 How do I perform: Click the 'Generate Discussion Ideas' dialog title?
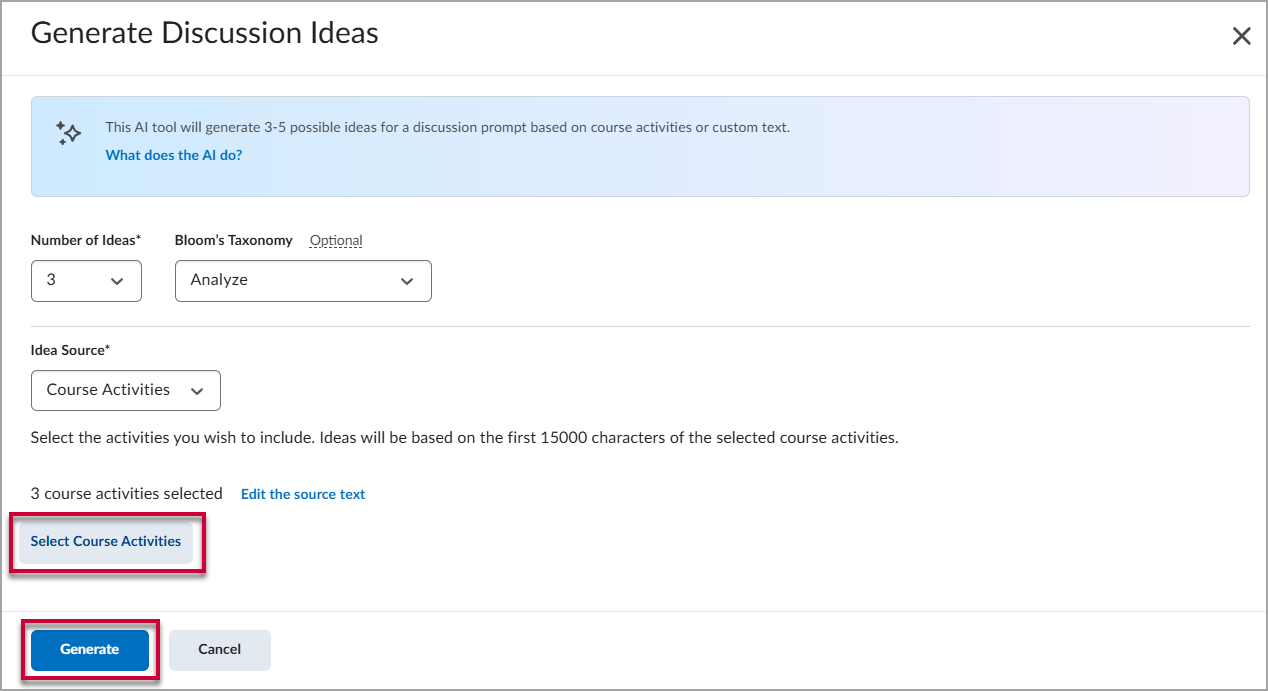click(205, 33)
